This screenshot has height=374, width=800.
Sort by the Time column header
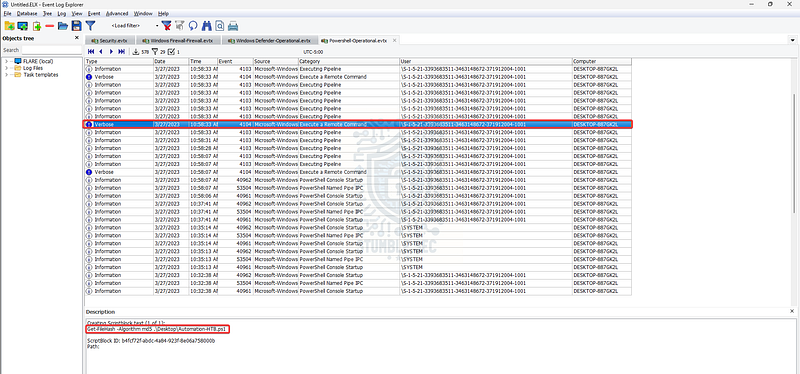pyautogui.click(x=203, y=61)
